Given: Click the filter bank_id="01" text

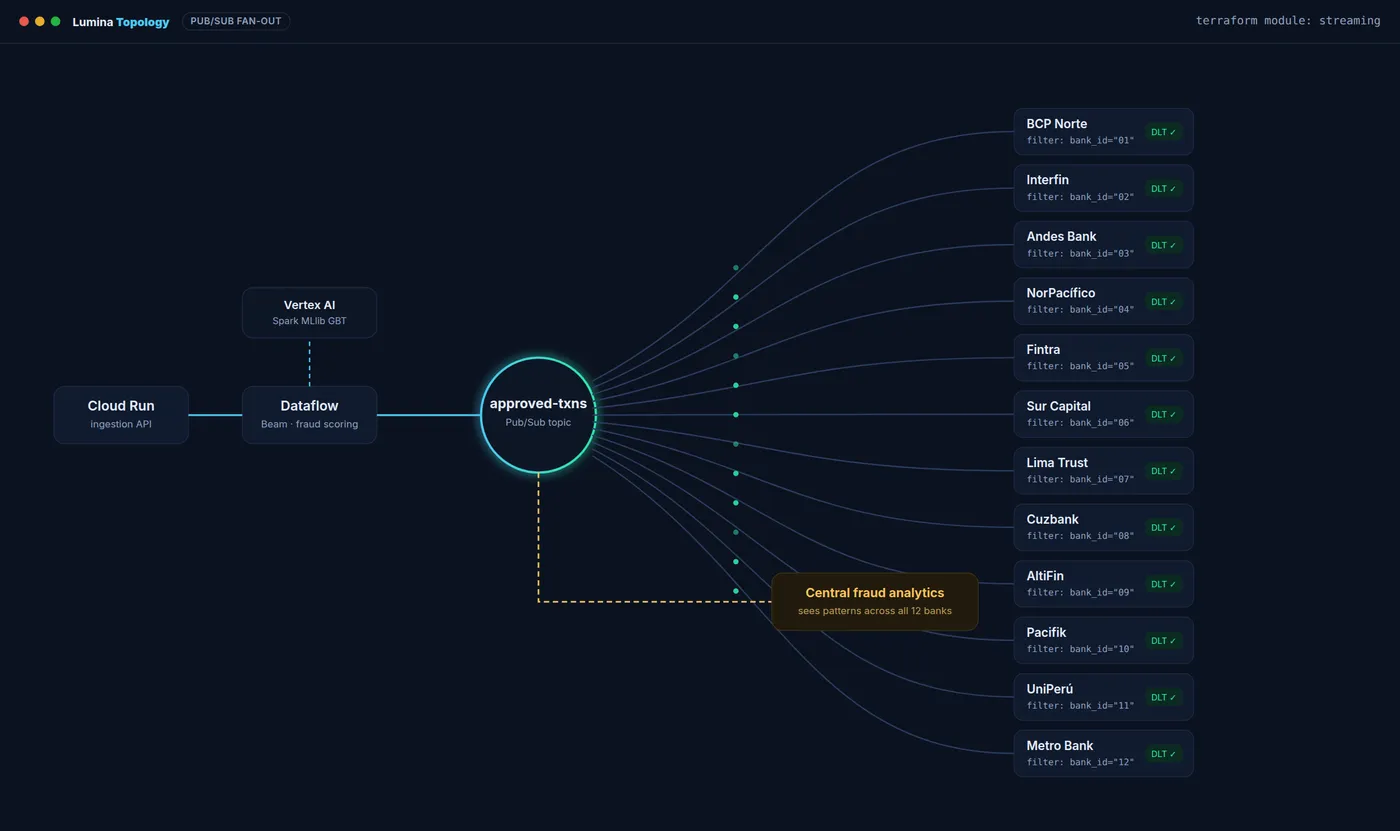Looking at the screenshot, I should click(1080, 140).
